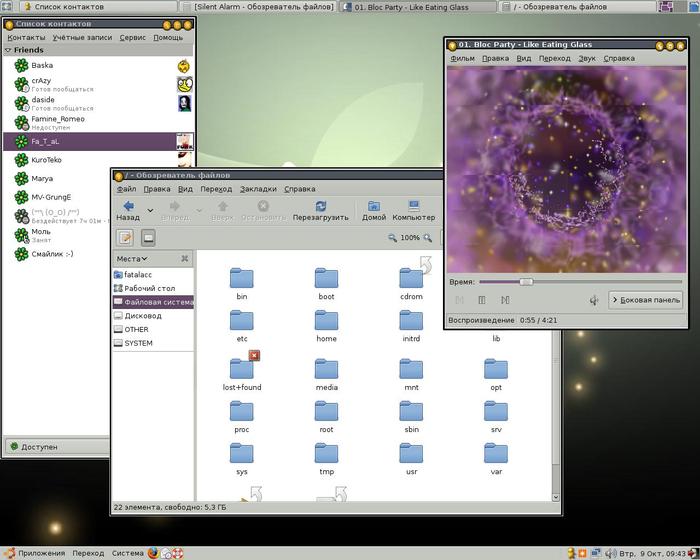The height and width of the screenshot is (560, 700).
Task: Open the mail launcher in bottom panel
Action: pyautogui.click(x=166, y=553)
